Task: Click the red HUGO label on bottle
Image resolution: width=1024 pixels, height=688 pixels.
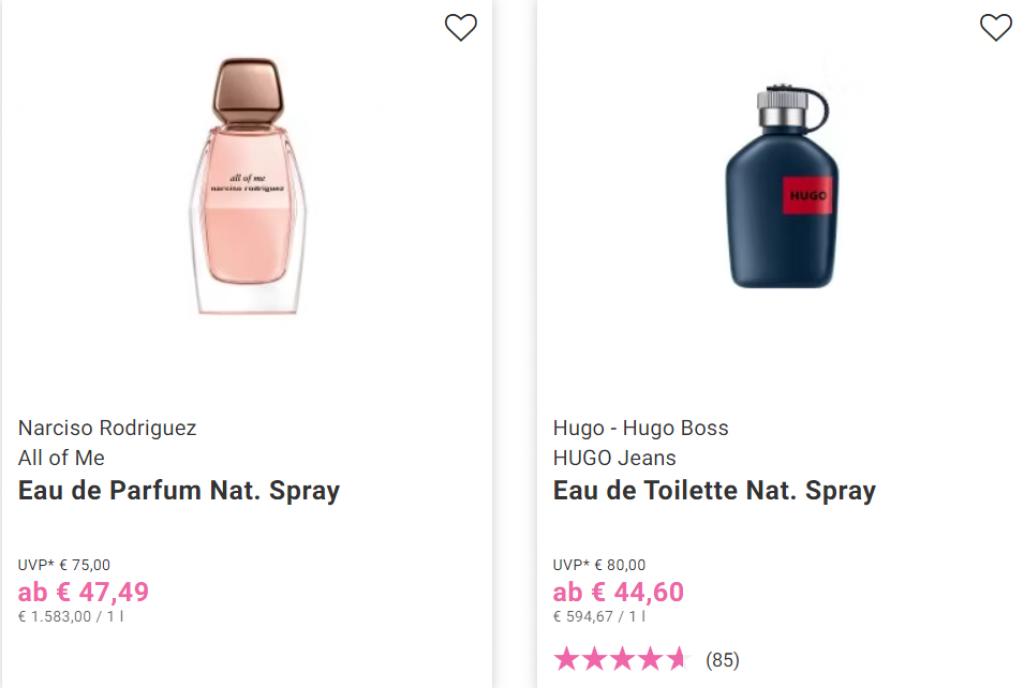Action: tap(808, 195)
